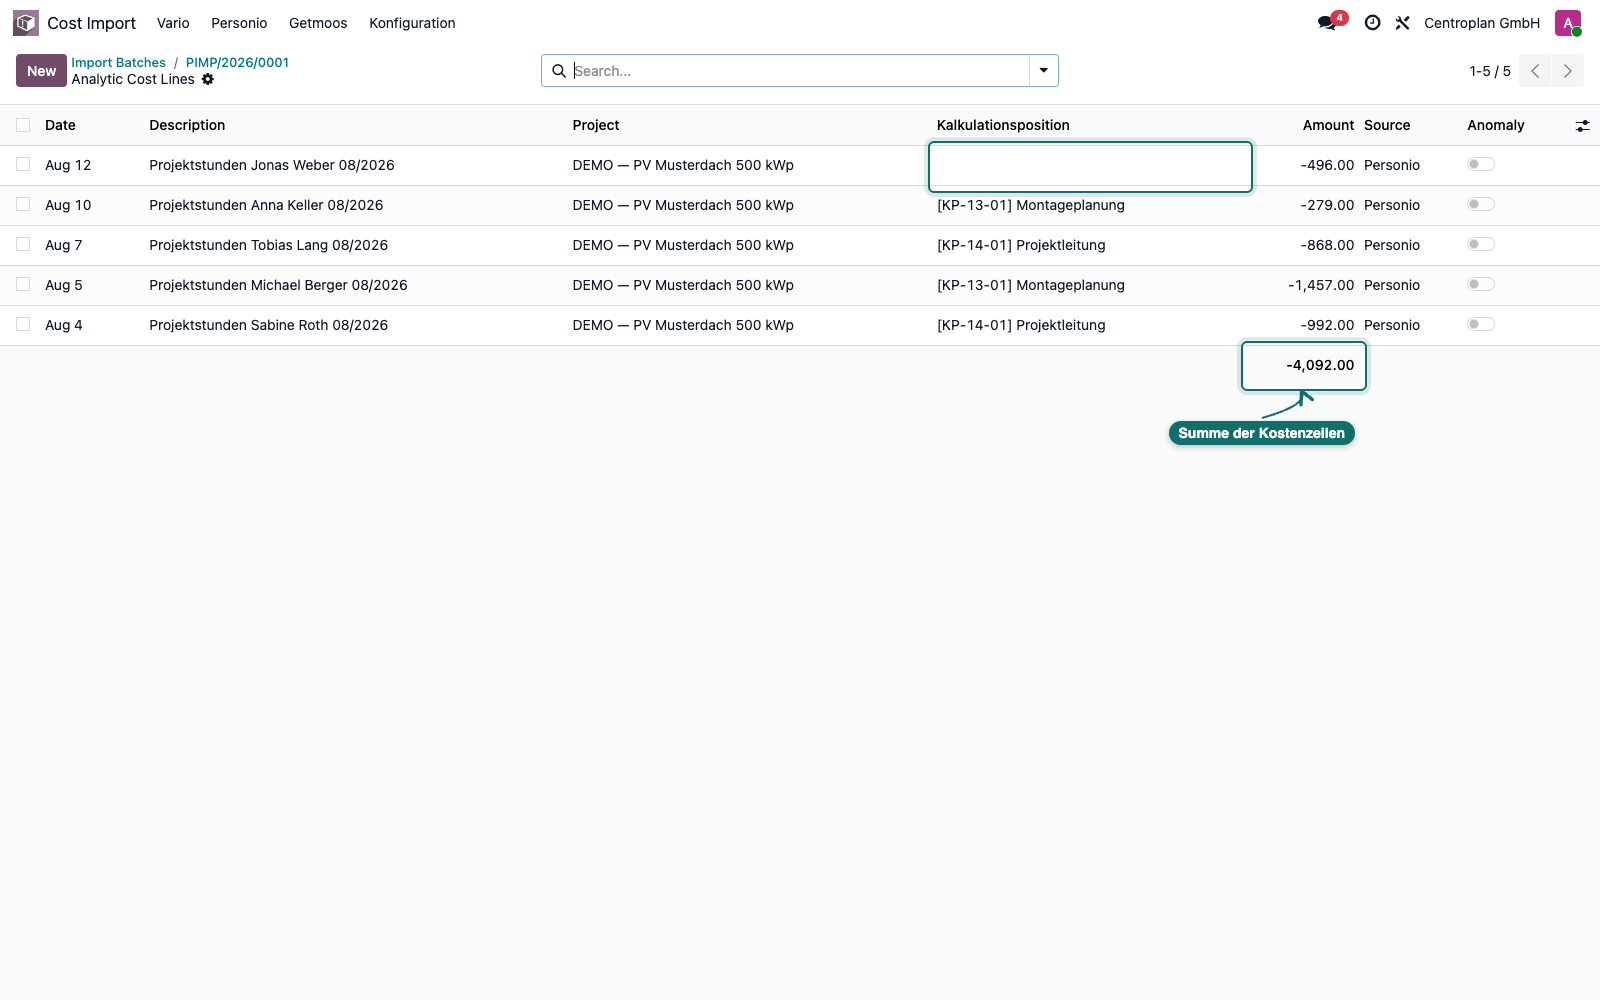Viewport: 1600px width, 1000px height.
Task: Sort by the Project column header
Action: click(x=596, y=125)
